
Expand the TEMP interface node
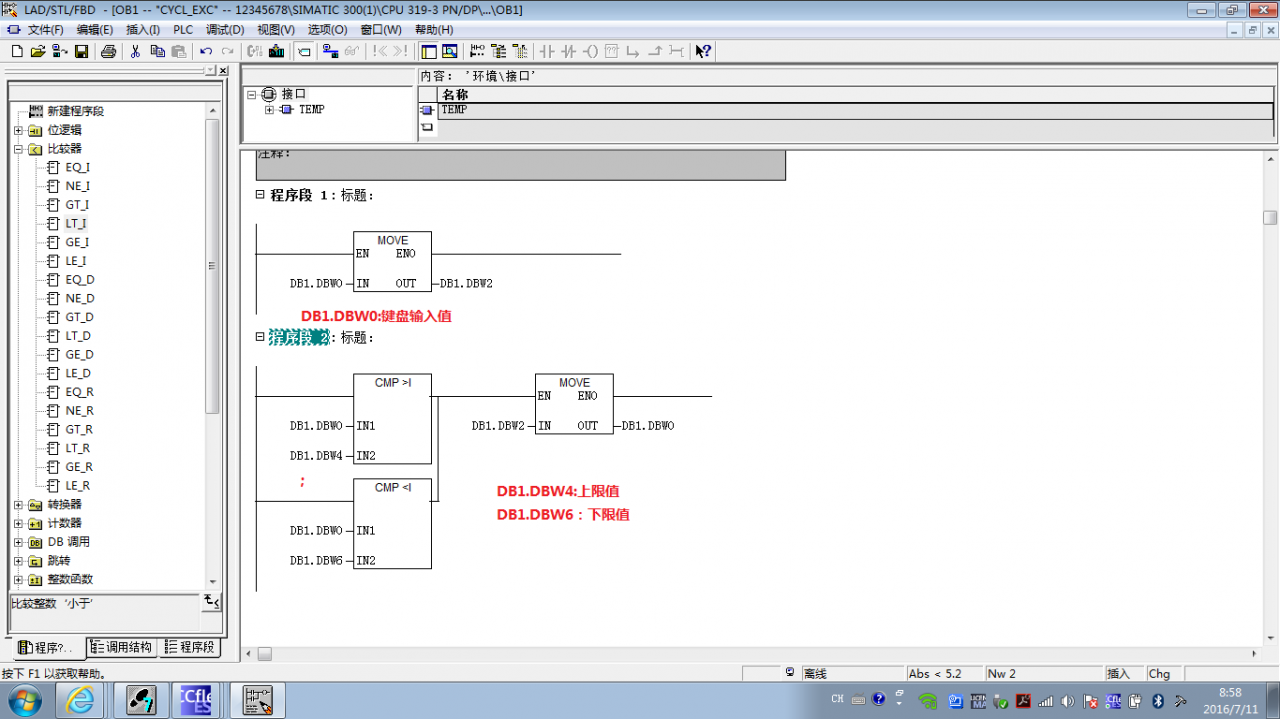pos(269,110)
